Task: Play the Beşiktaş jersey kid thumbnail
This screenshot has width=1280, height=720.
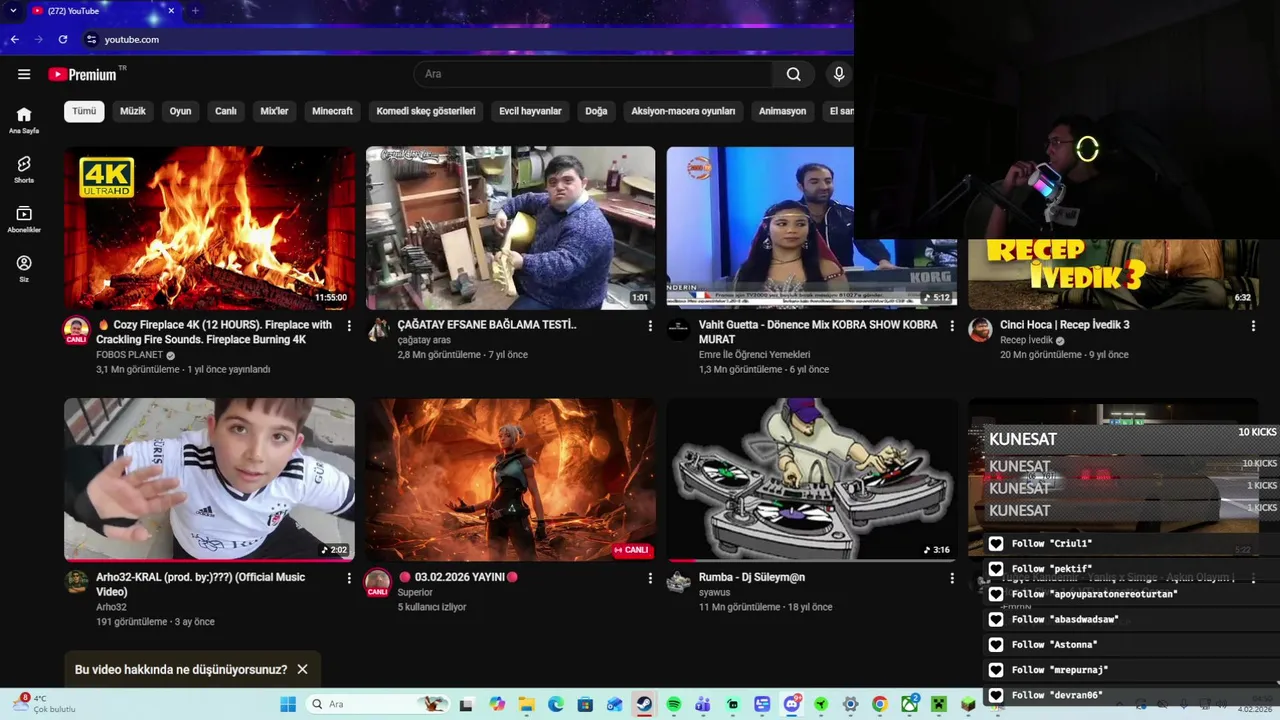Action: click(209, 480)
